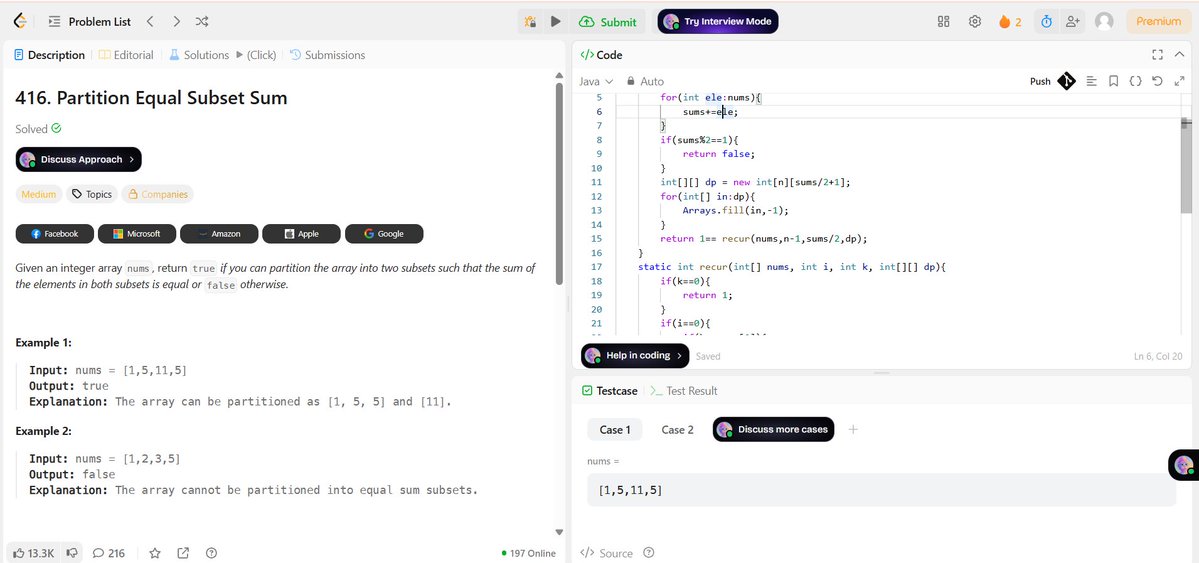Viewport: 1199px width, 563px height.
Task: Open the profile avatar menu
Action: pyautogui.click(x=1104, y=21)
